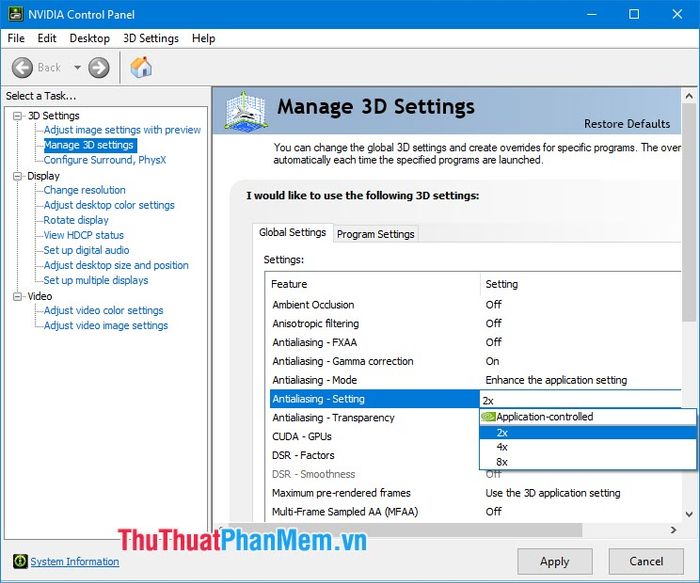Click the Feature column header
The width and height of the screenshot is (700, 583).
click(375, 284)
